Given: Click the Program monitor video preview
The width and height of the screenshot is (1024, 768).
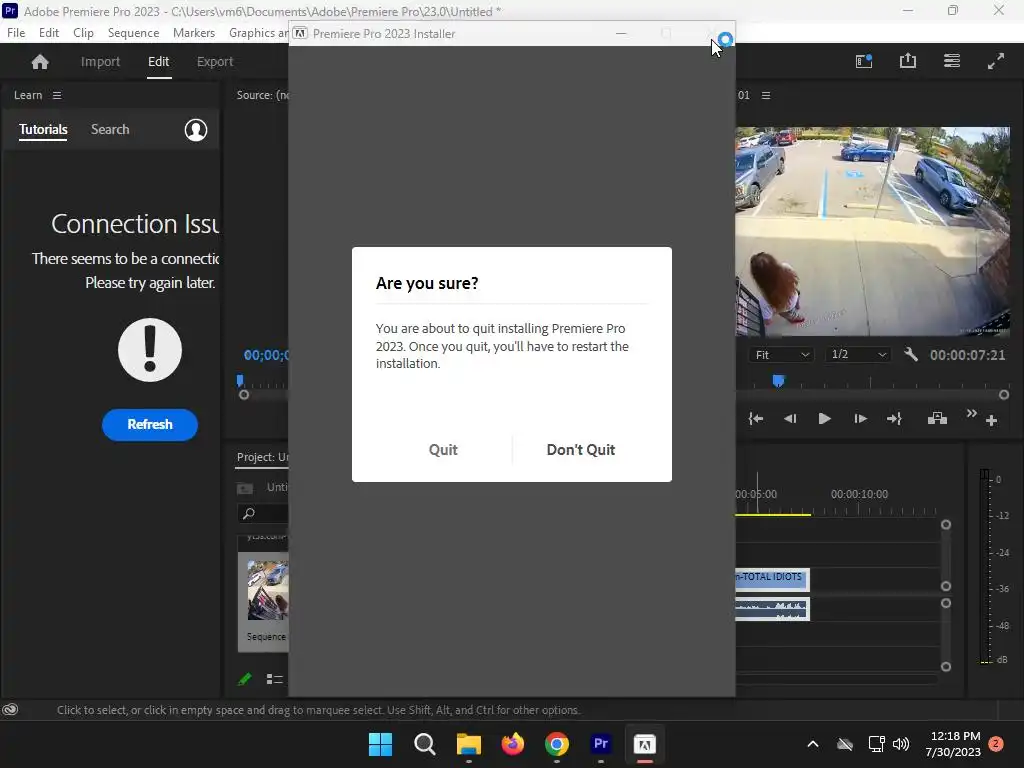Looking at the screenshot, I should coord(872,231).
